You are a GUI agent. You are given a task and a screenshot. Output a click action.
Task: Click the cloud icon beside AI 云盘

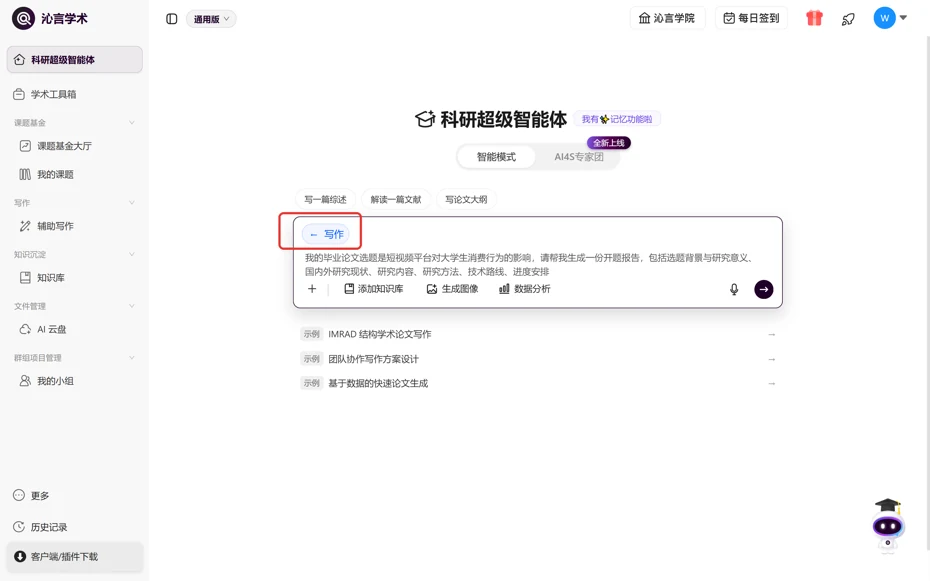[25, 329]
